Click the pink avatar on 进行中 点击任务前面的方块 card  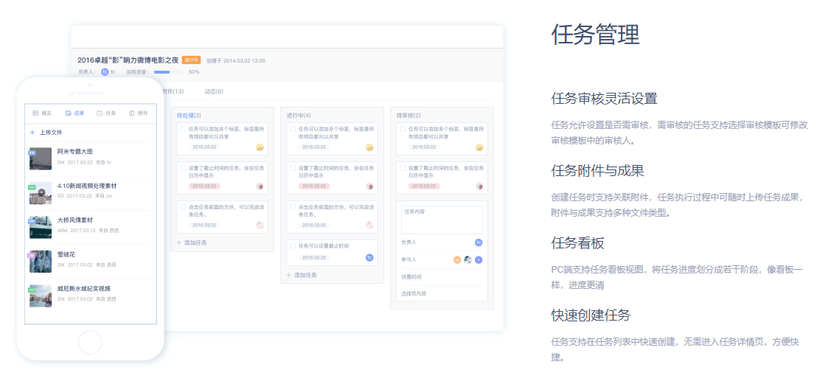370,225
